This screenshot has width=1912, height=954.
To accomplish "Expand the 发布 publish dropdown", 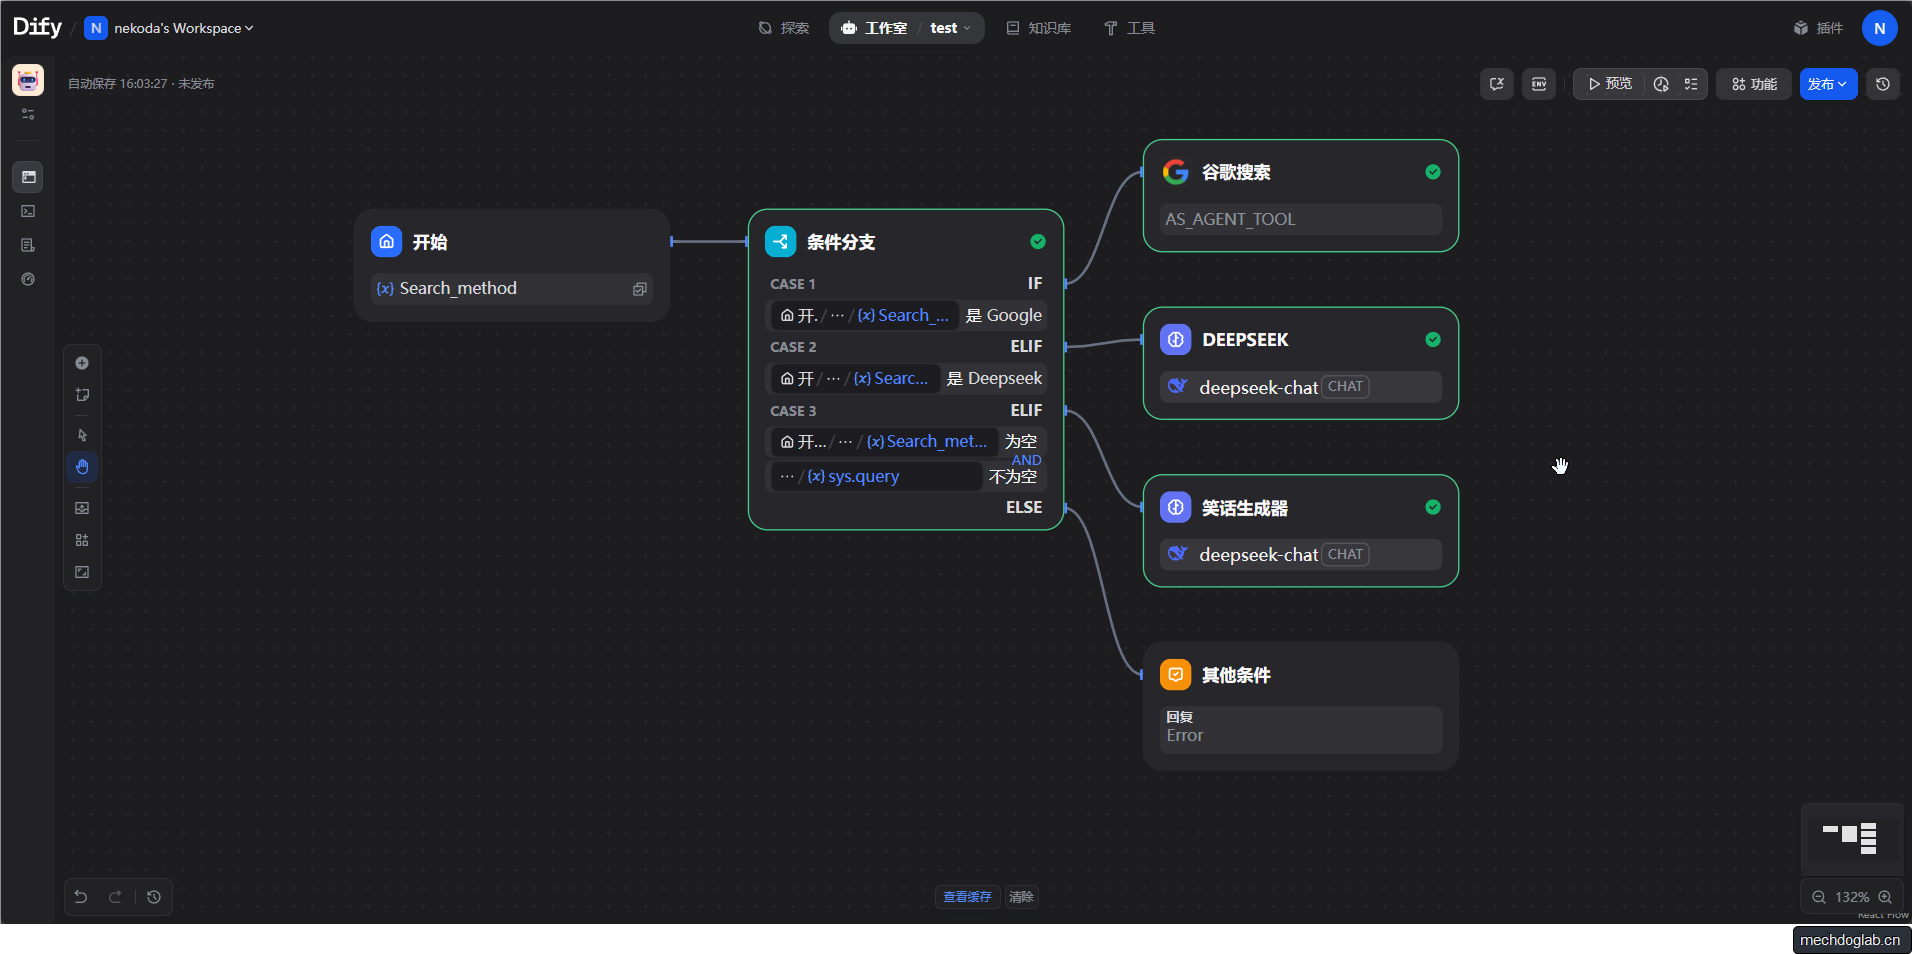I will click(x=1827, y=84).
